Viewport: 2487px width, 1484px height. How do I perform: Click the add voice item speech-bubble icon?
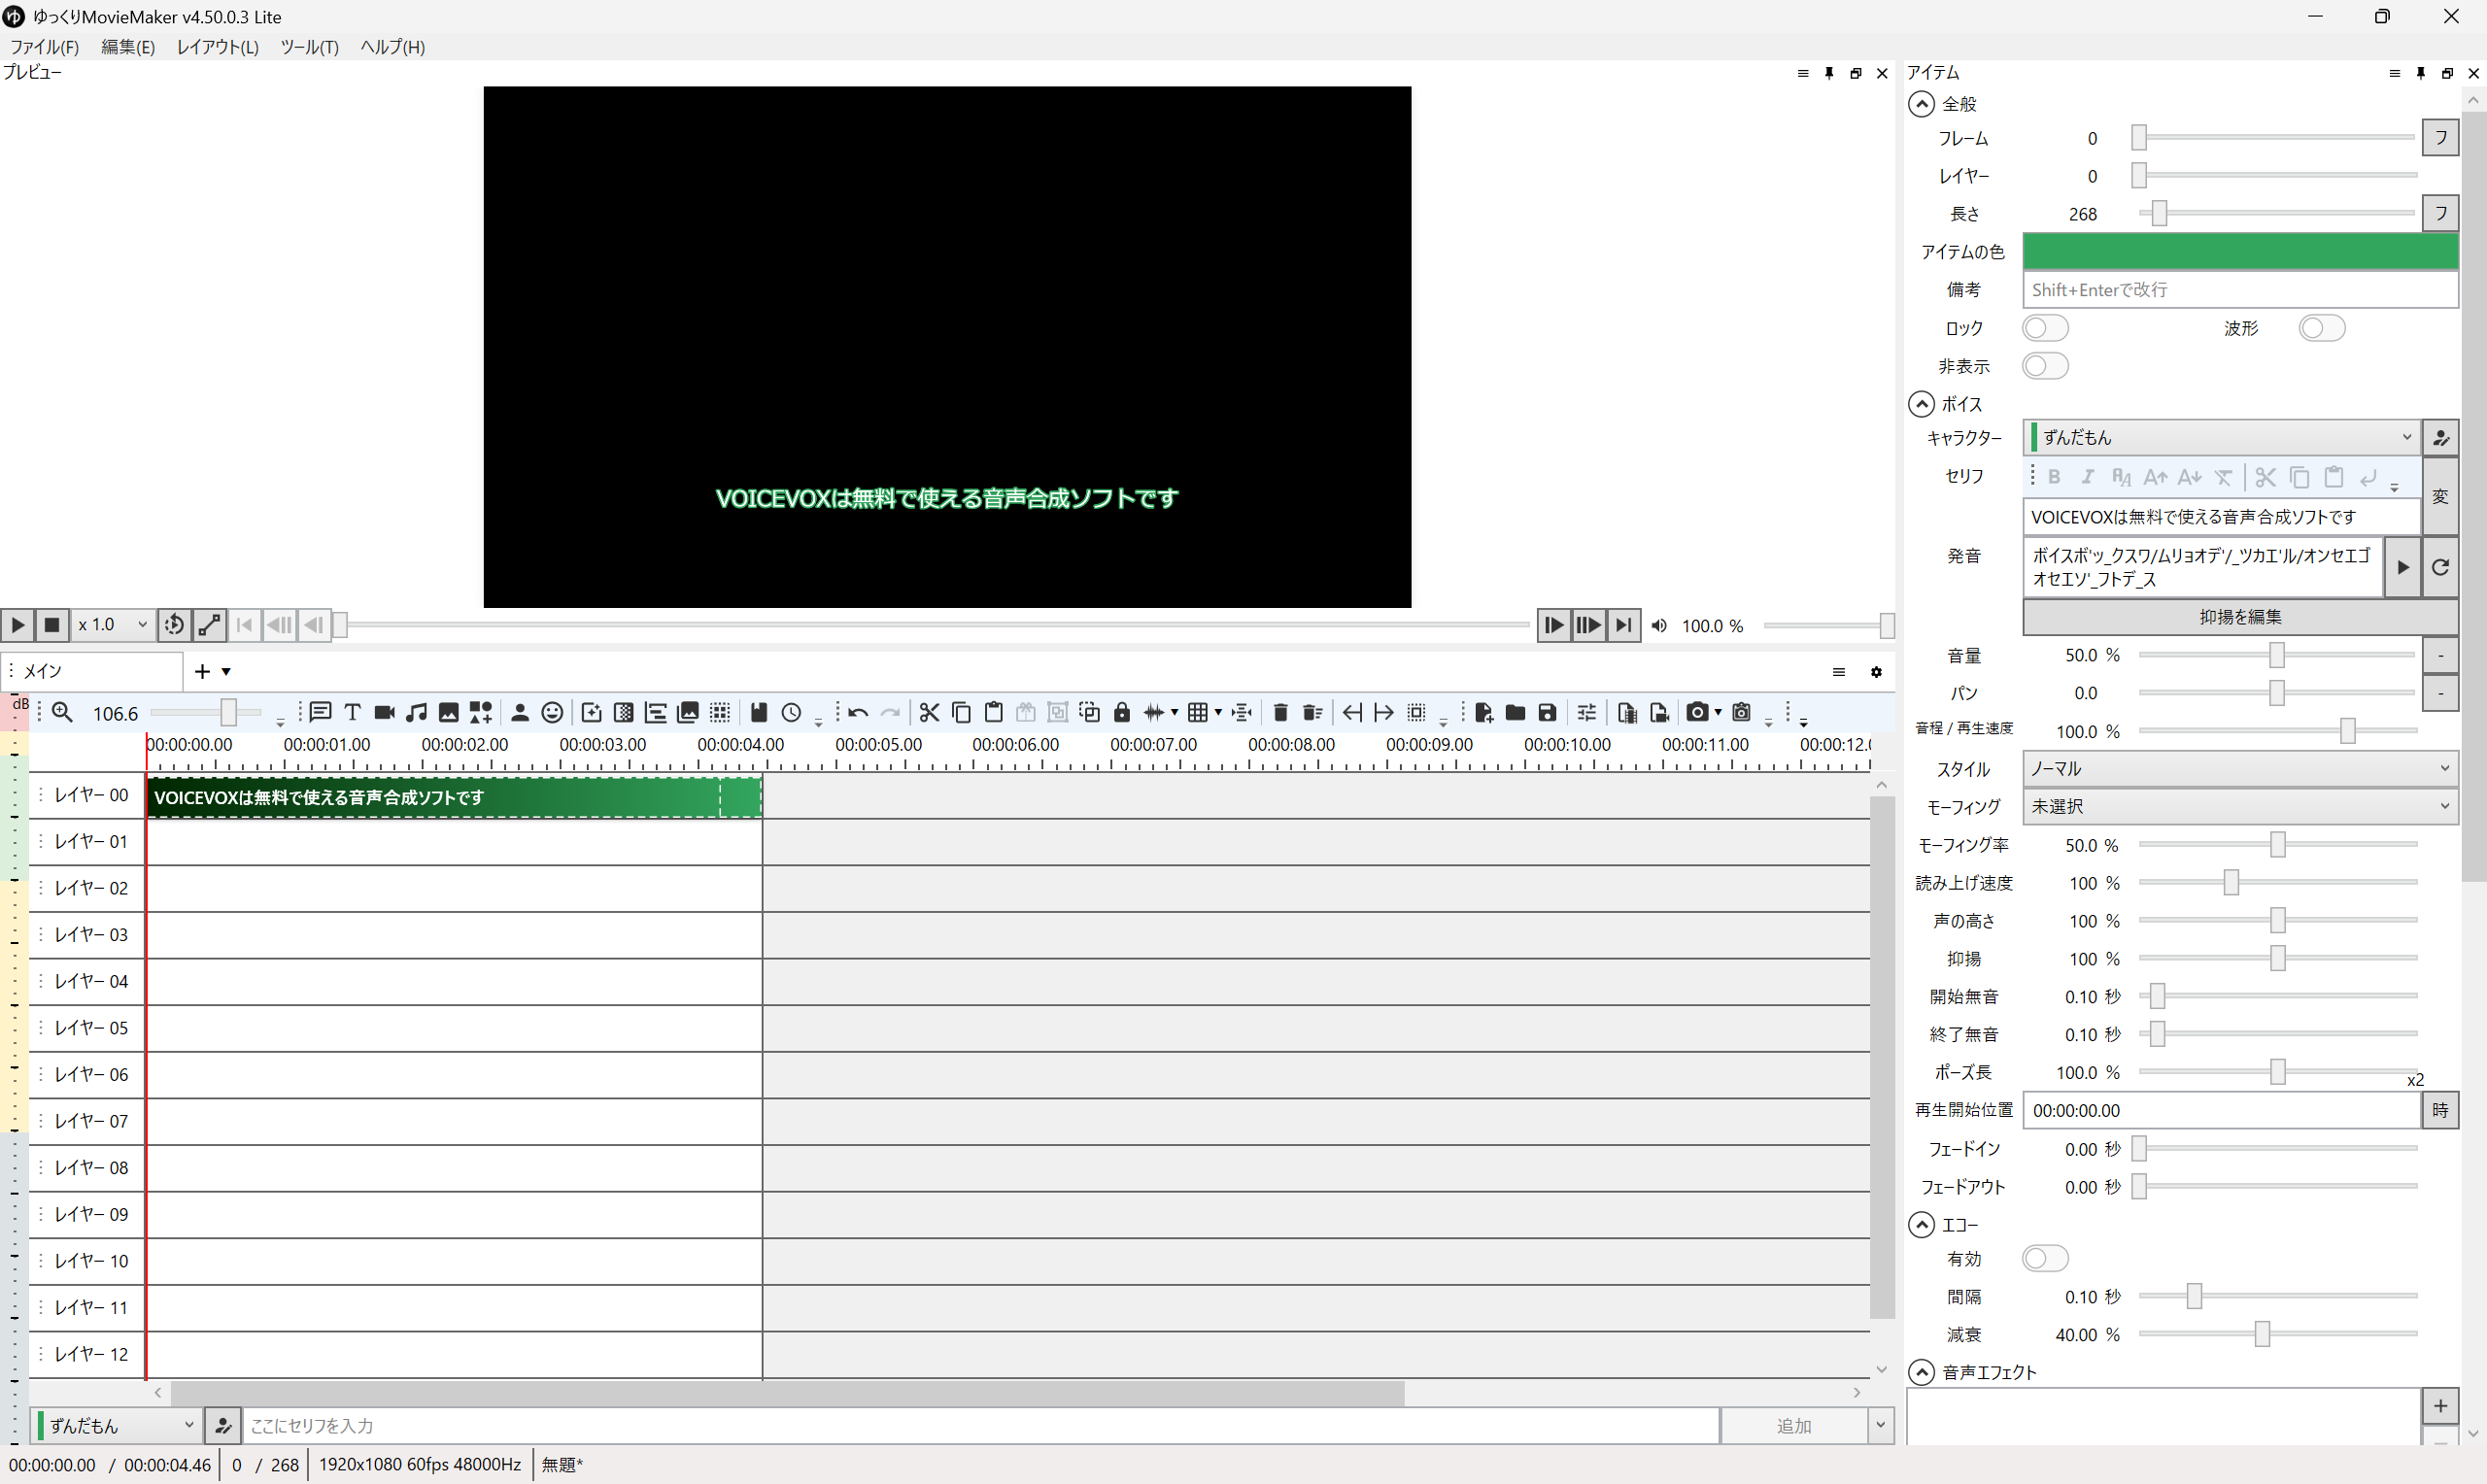[320, 712]
